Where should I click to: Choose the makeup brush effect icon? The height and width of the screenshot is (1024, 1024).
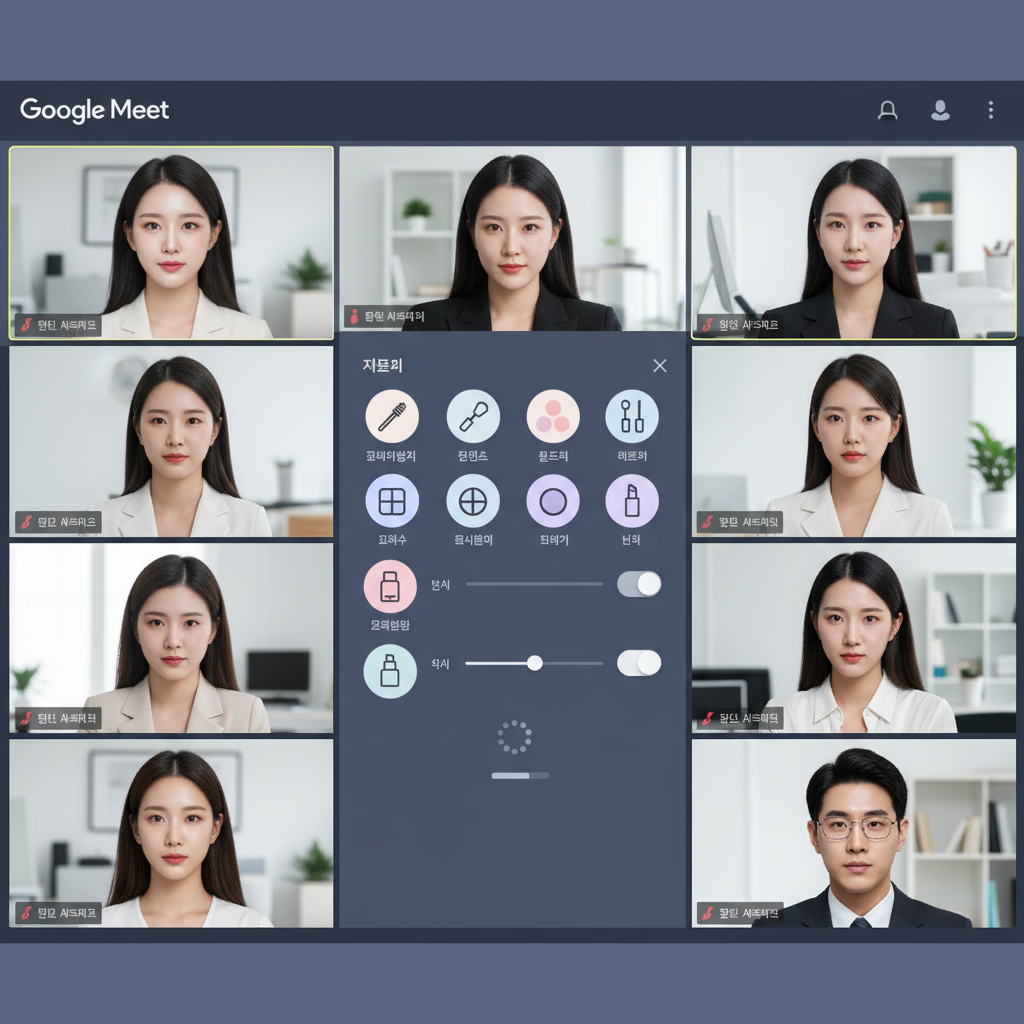(x=473, y=416)
